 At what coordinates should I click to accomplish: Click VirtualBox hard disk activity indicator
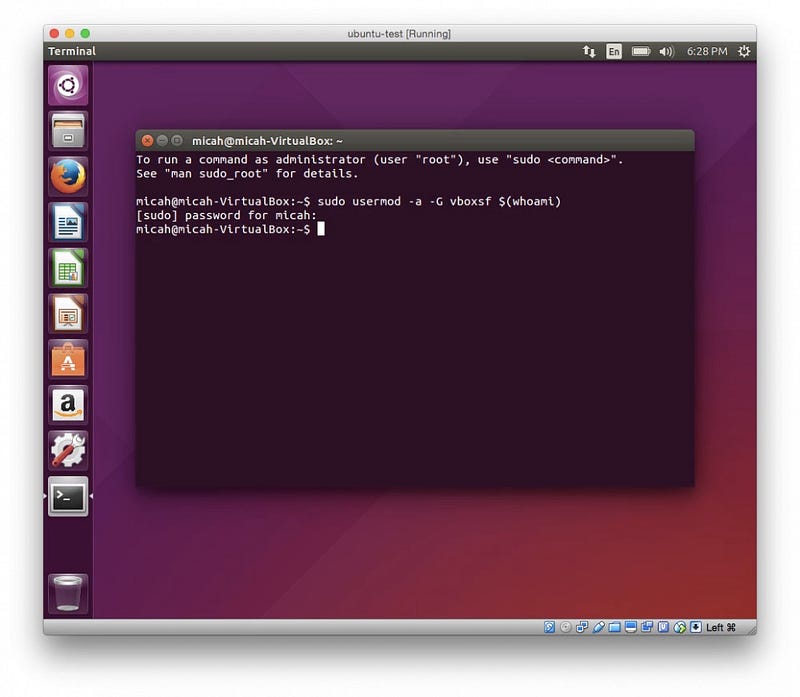pyautogui.click(x=549, y=627)
